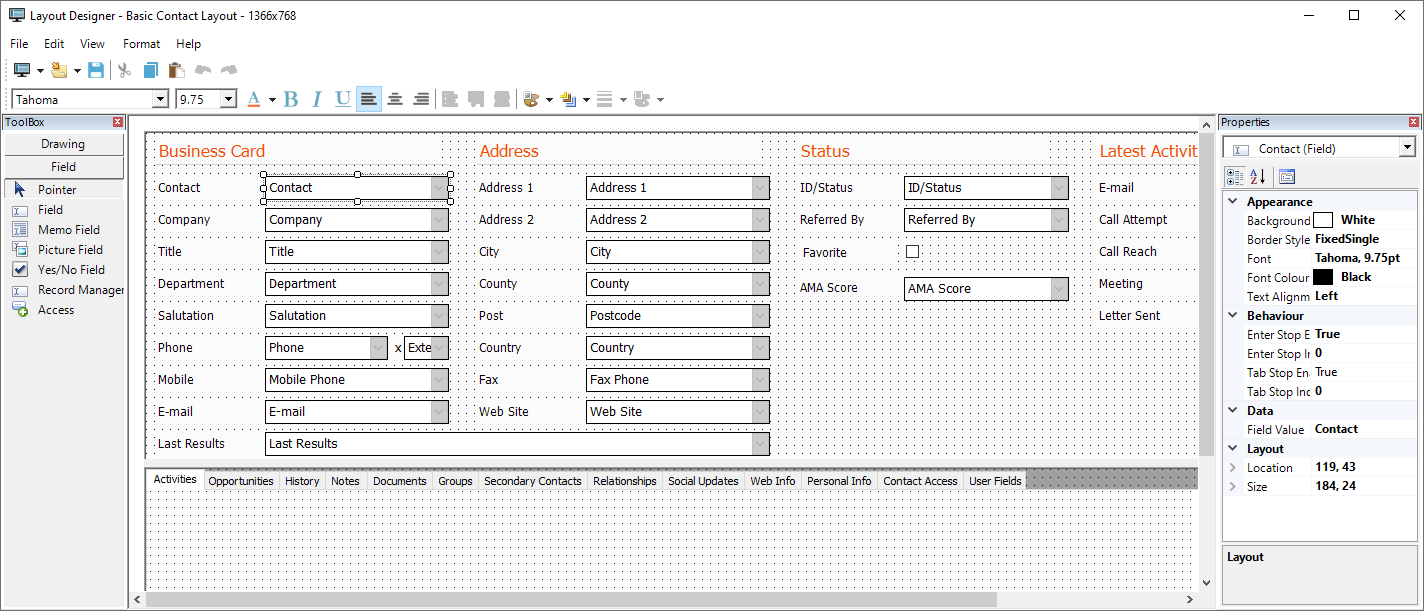Select the Yes/No Field tool

63,269
